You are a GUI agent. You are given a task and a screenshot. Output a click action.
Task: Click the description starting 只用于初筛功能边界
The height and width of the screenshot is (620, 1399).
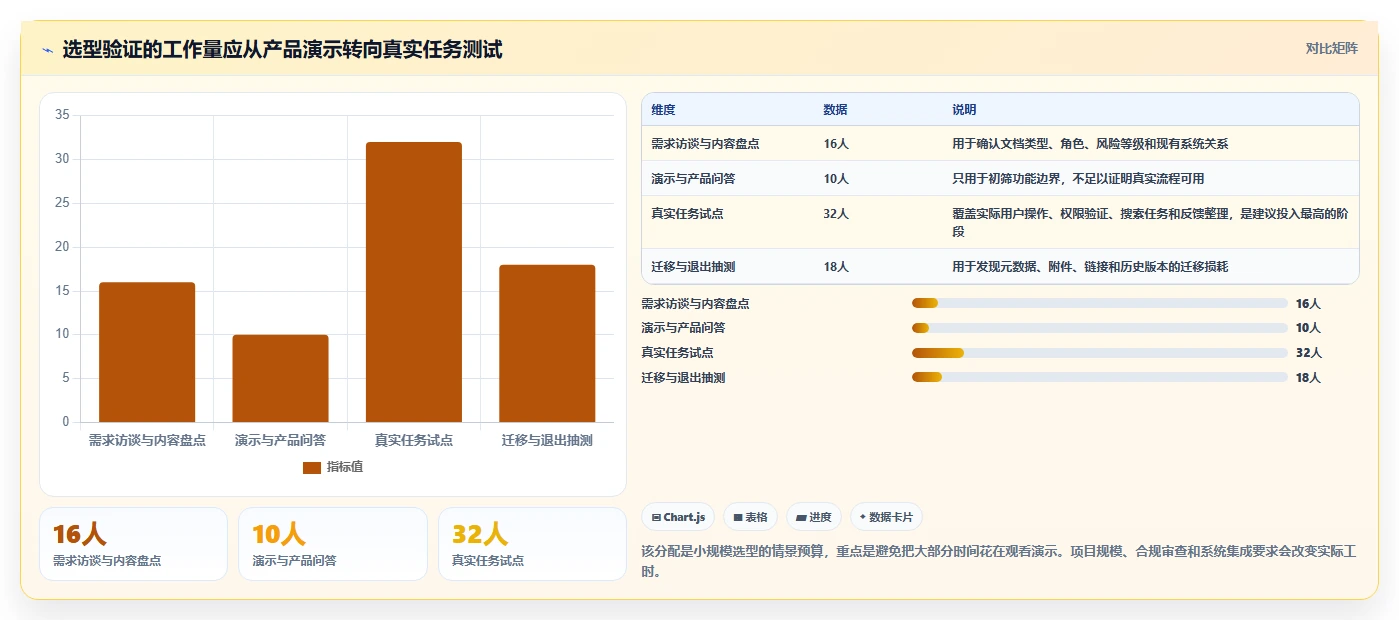(x=1078, y=179)
